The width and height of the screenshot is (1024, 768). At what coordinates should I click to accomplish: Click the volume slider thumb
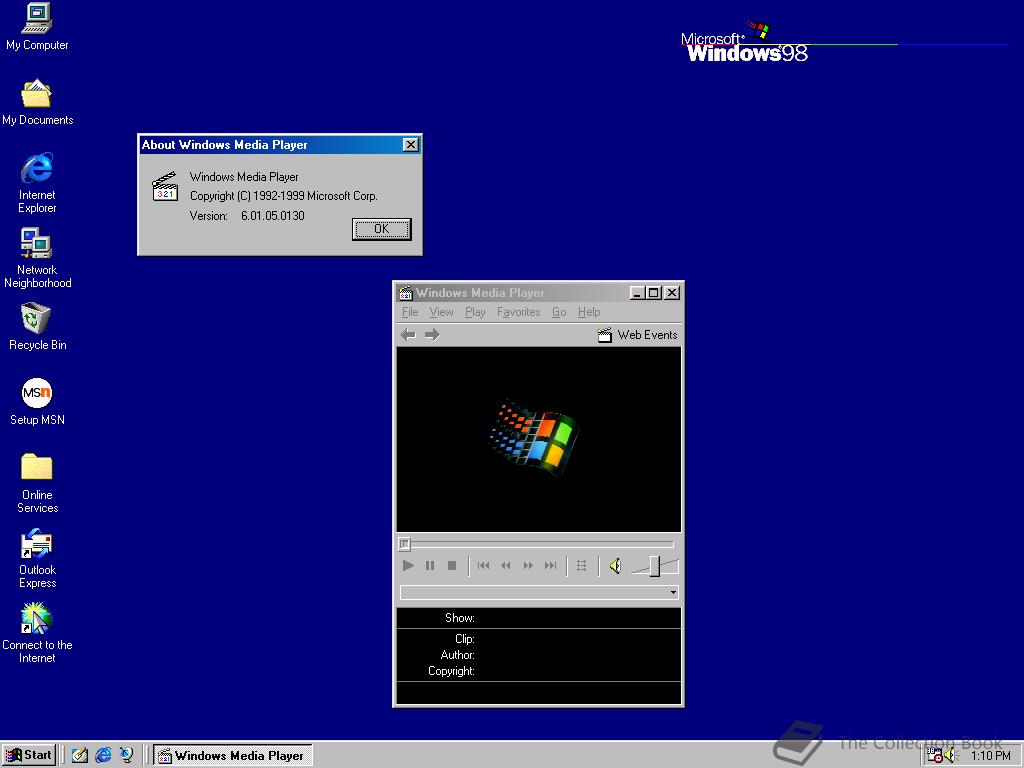pos(654,566)
